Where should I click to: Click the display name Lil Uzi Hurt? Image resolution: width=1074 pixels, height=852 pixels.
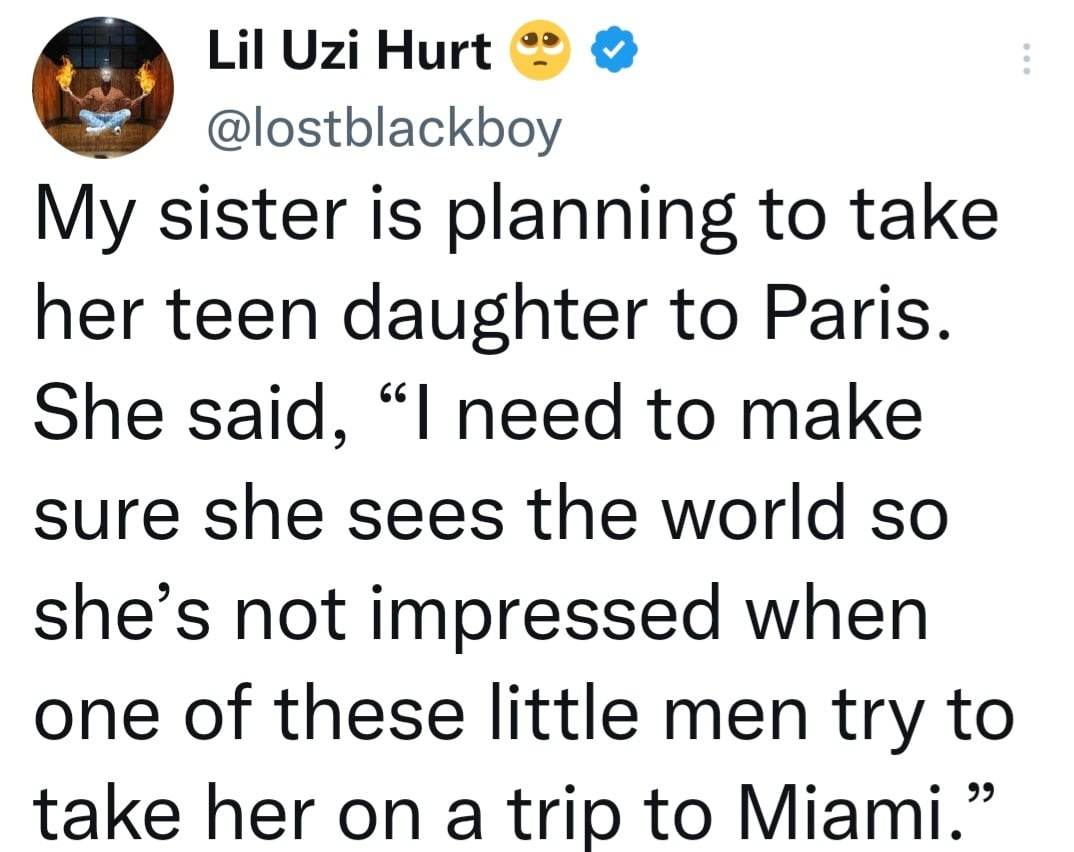pyautogui.click(x=349, y=52)
